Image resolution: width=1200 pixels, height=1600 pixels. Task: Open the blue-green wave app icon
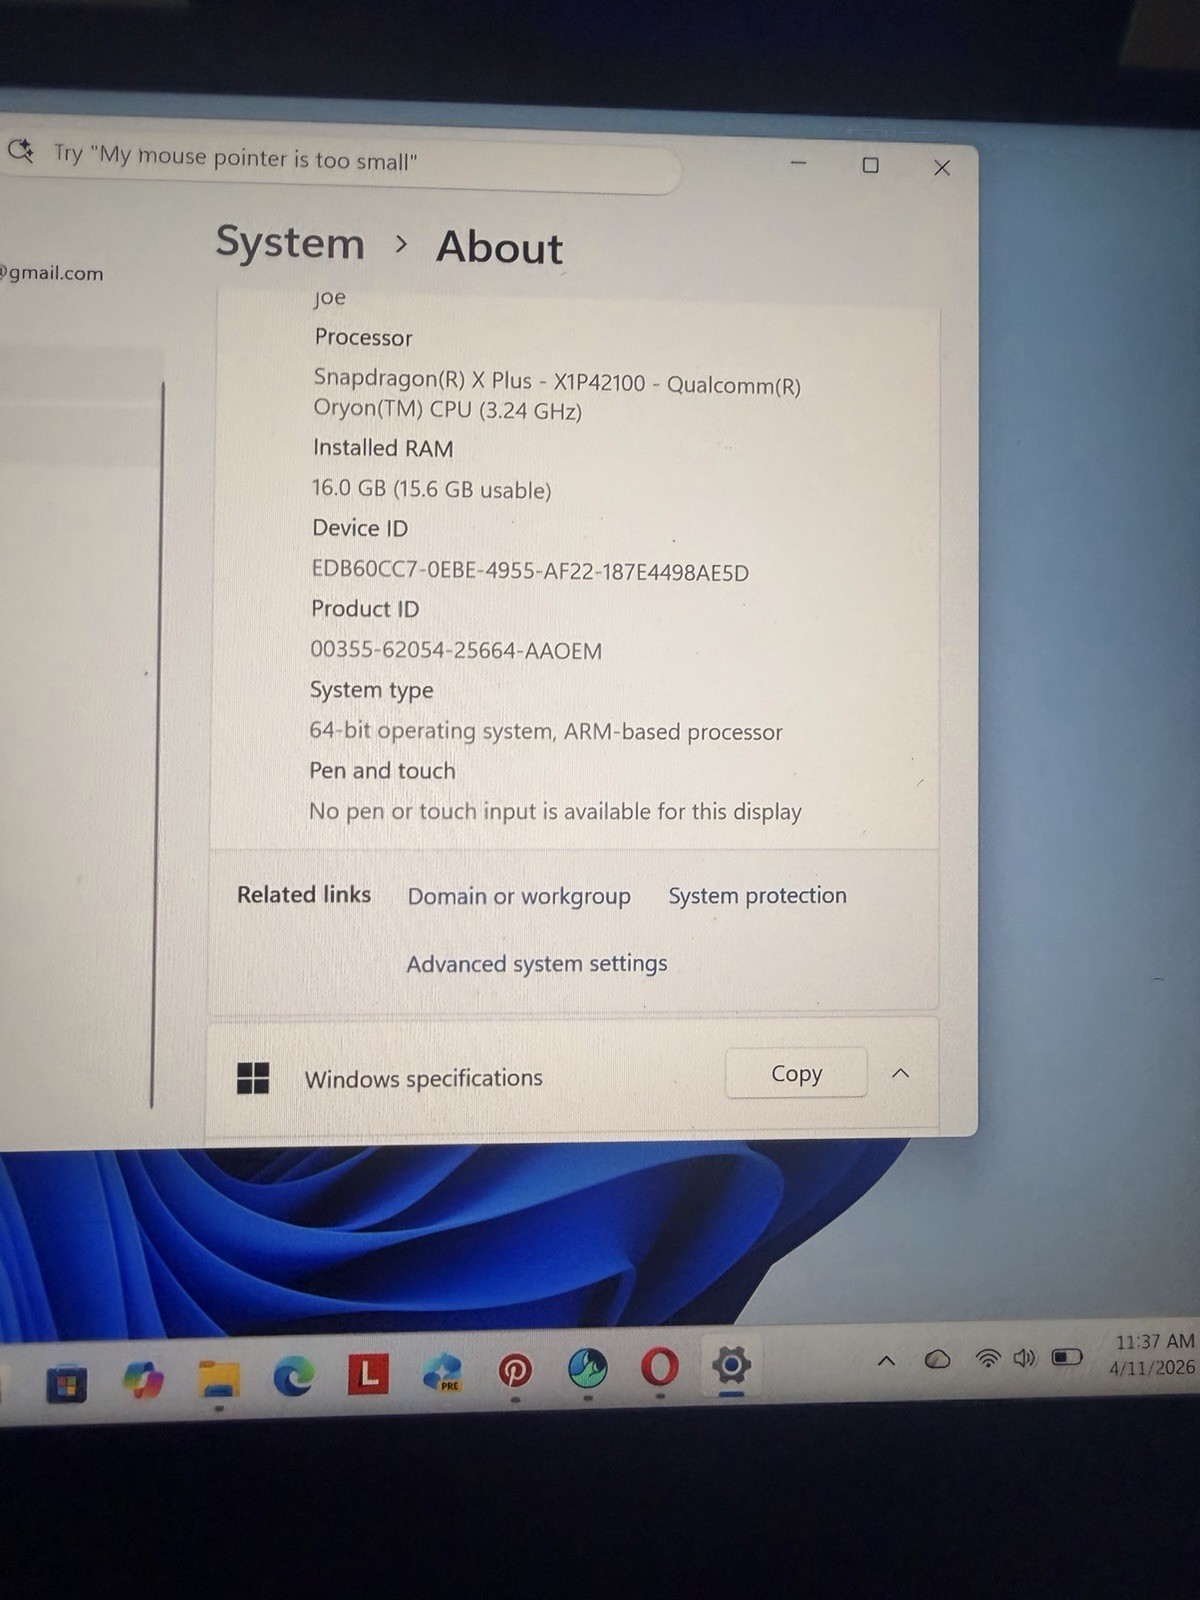587,1368
